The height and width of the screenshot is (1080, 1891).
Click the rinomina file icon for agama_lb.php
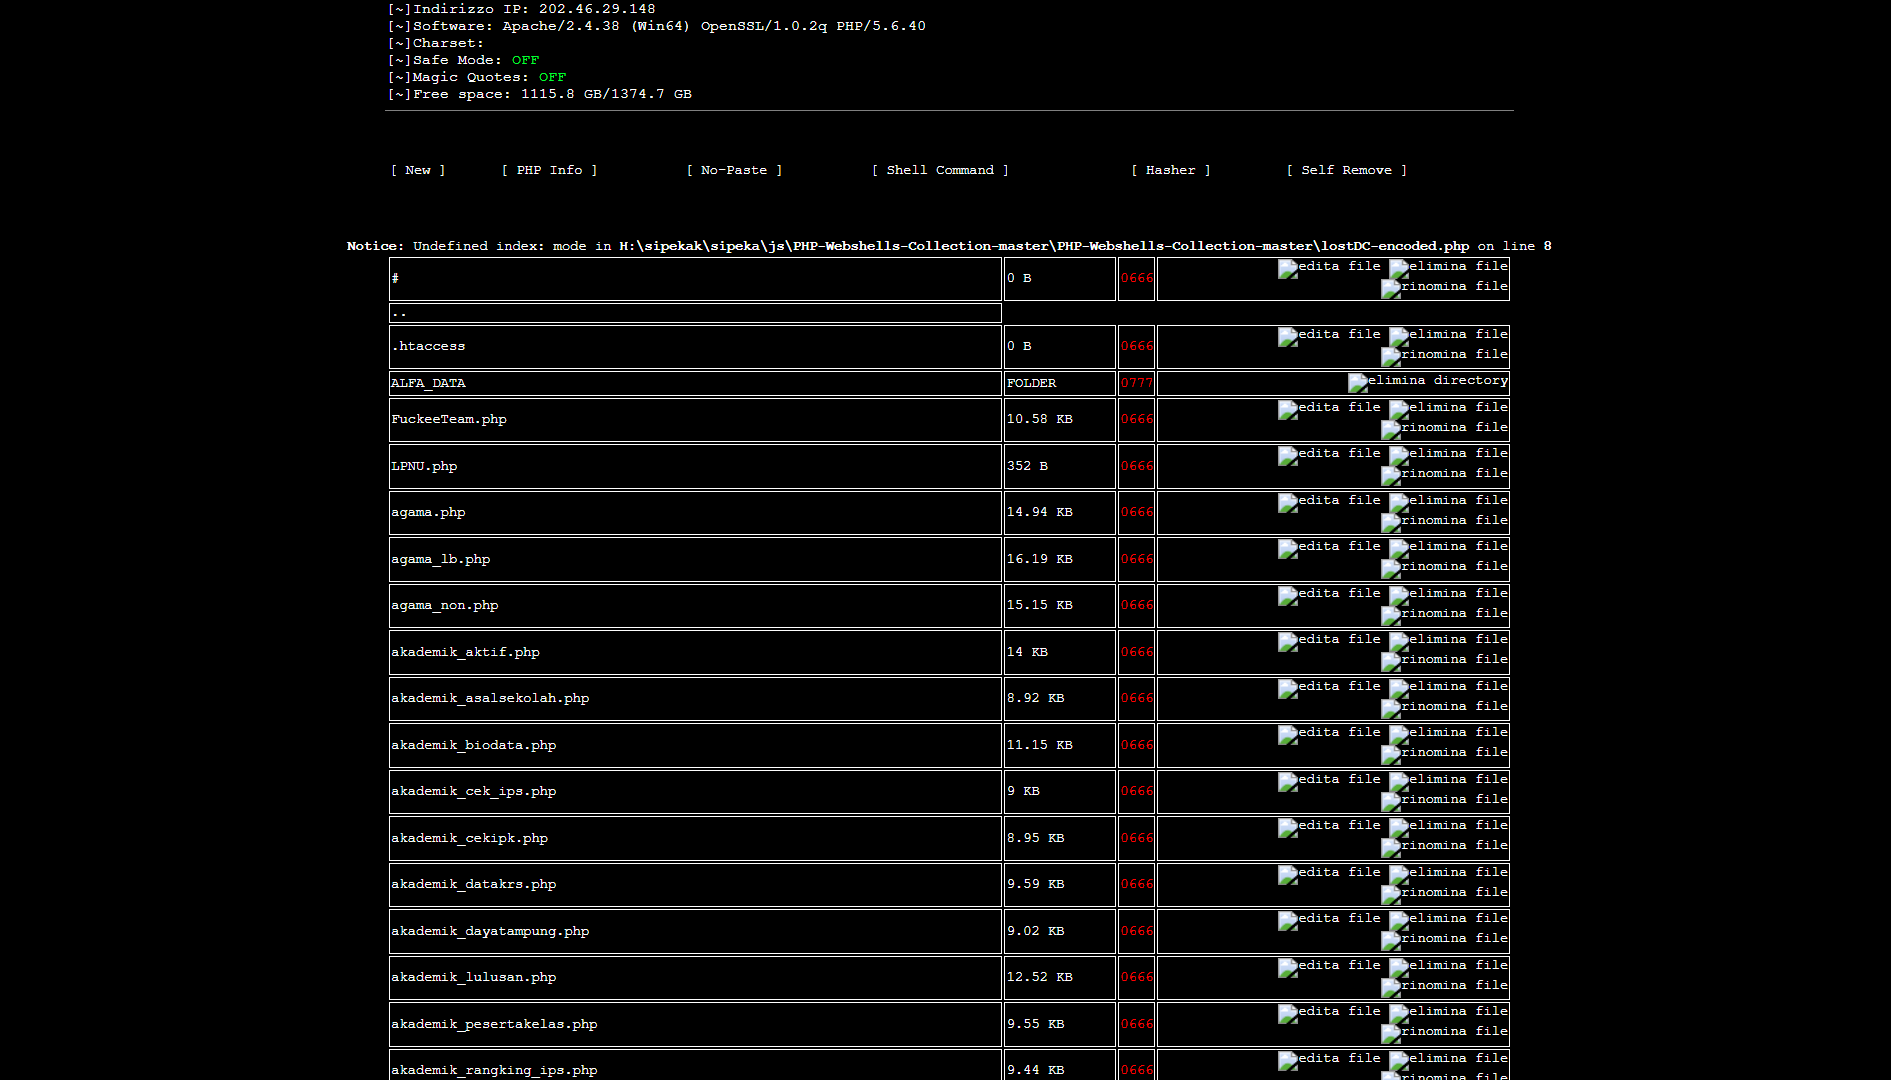1444,567
